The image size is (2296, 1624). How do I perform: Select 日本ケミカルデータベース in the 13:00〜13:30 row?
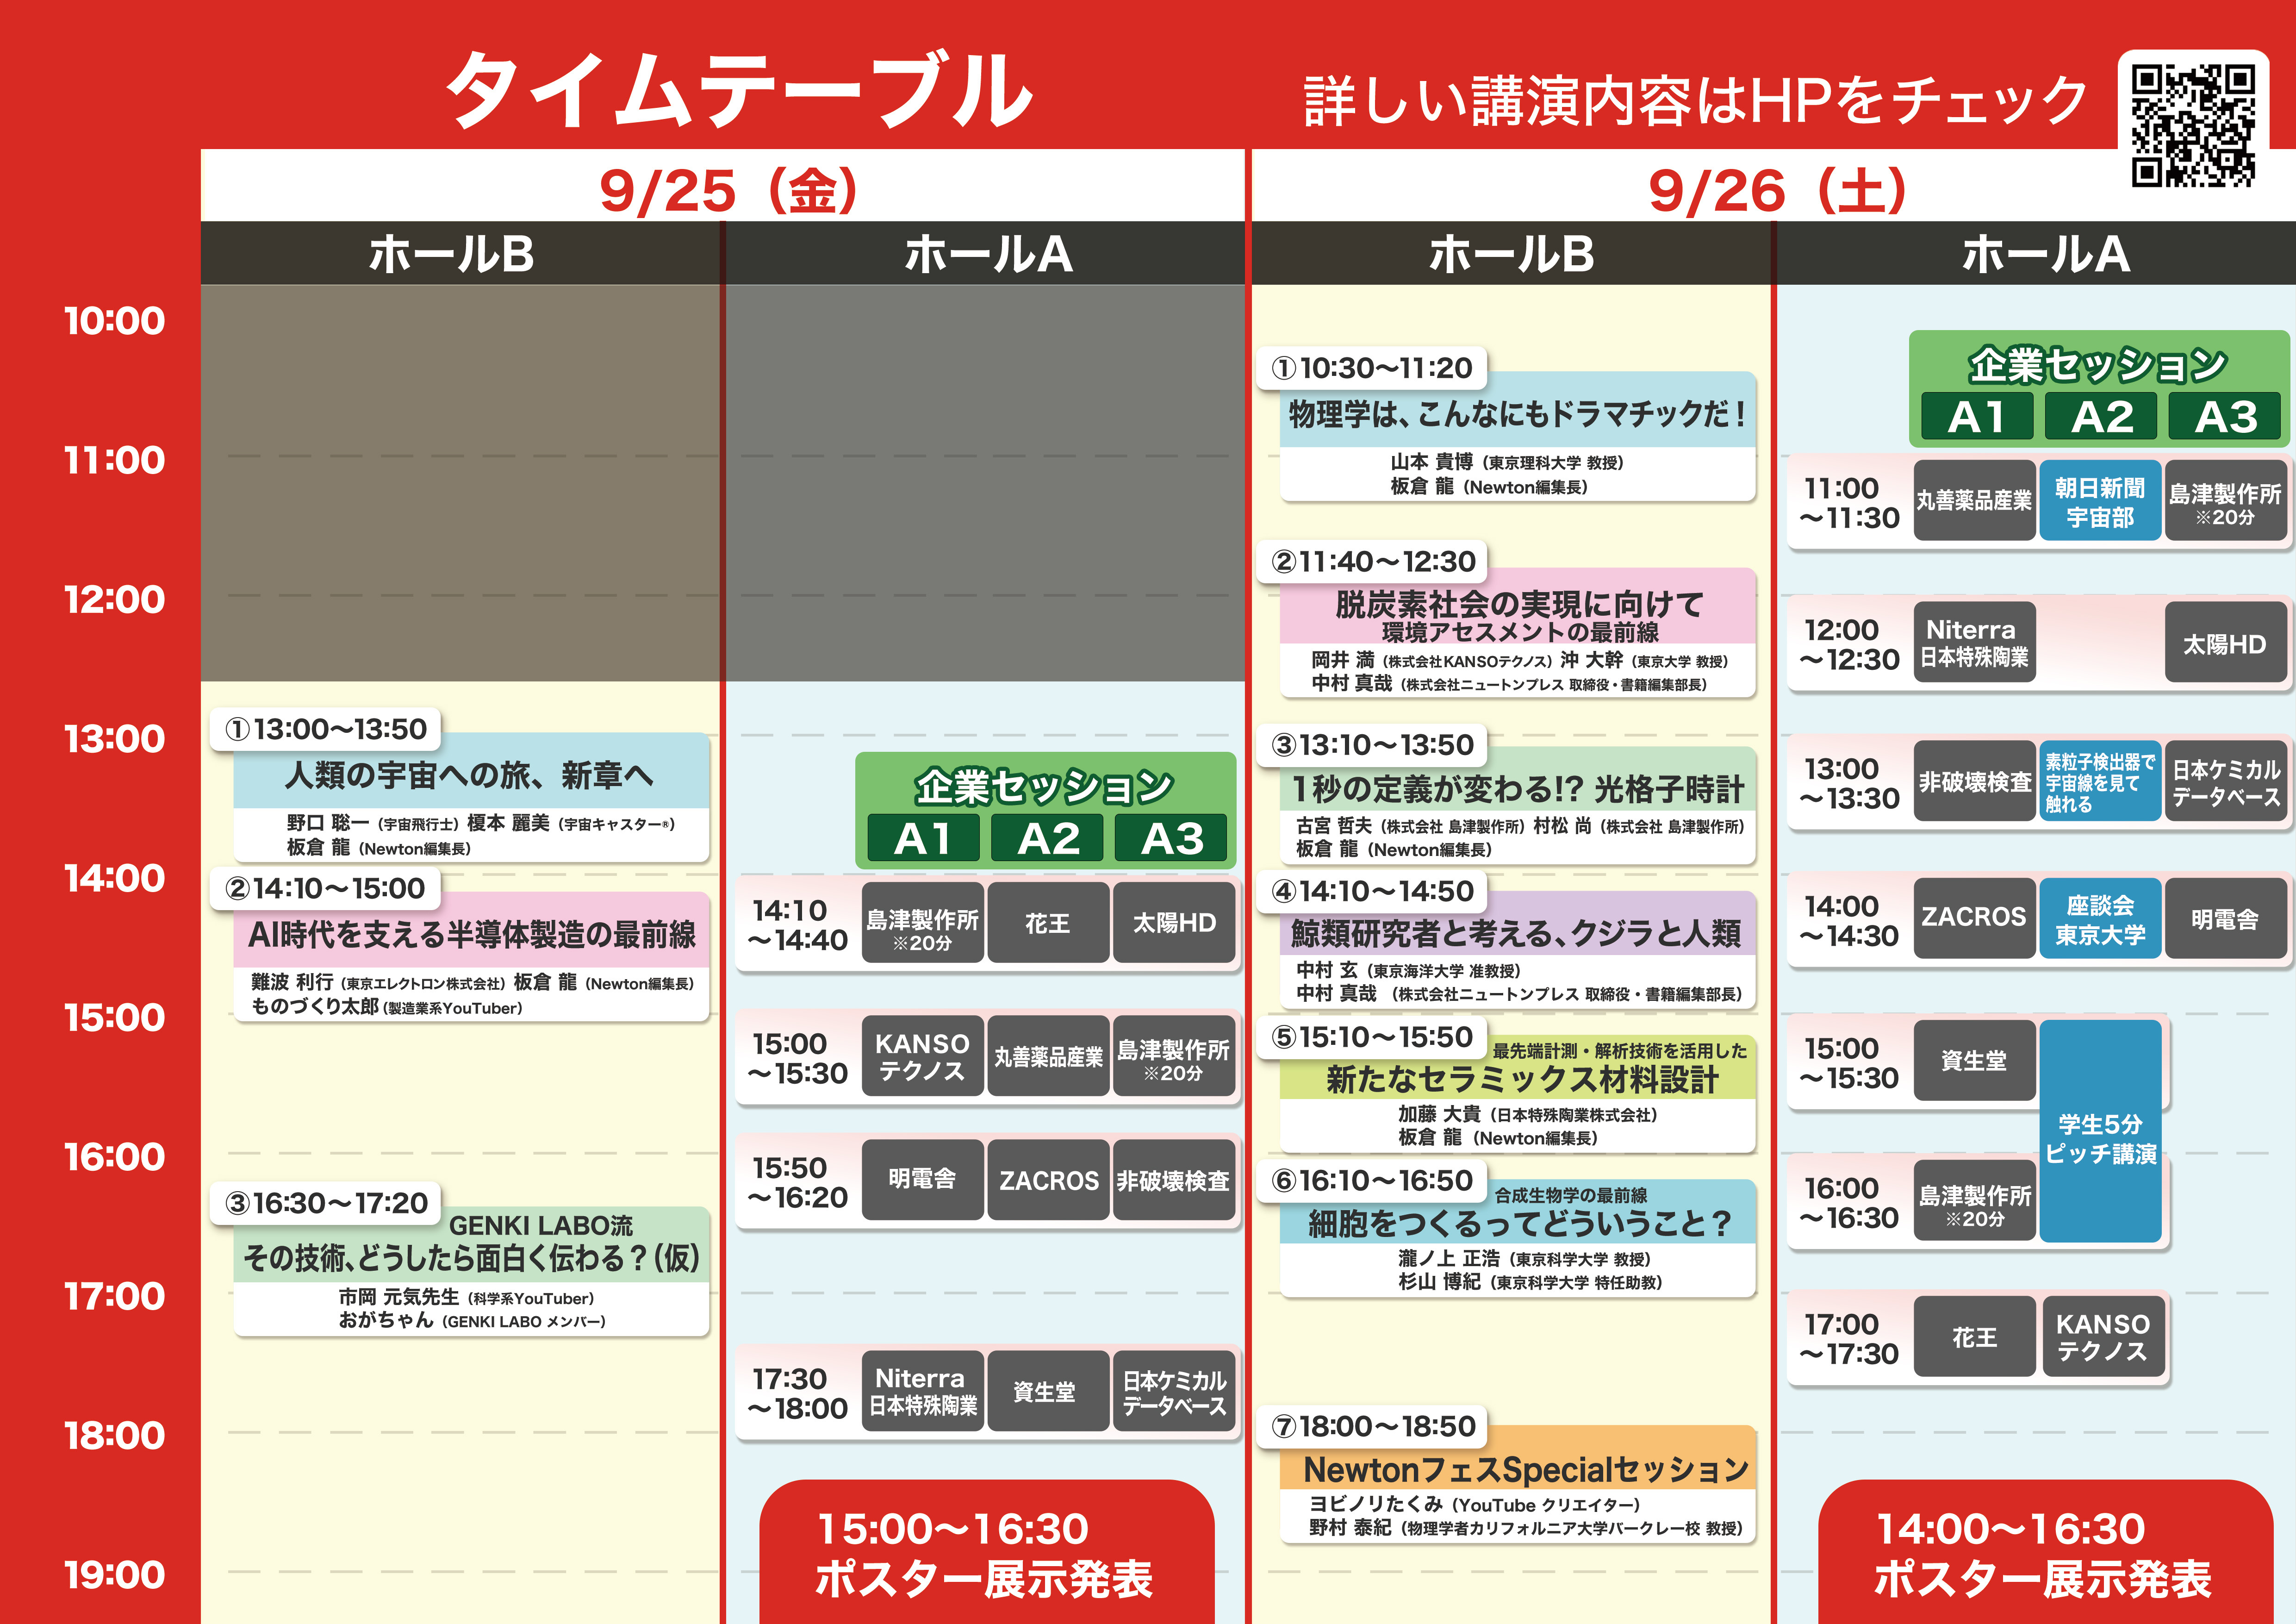click(x=2225, y=781)
